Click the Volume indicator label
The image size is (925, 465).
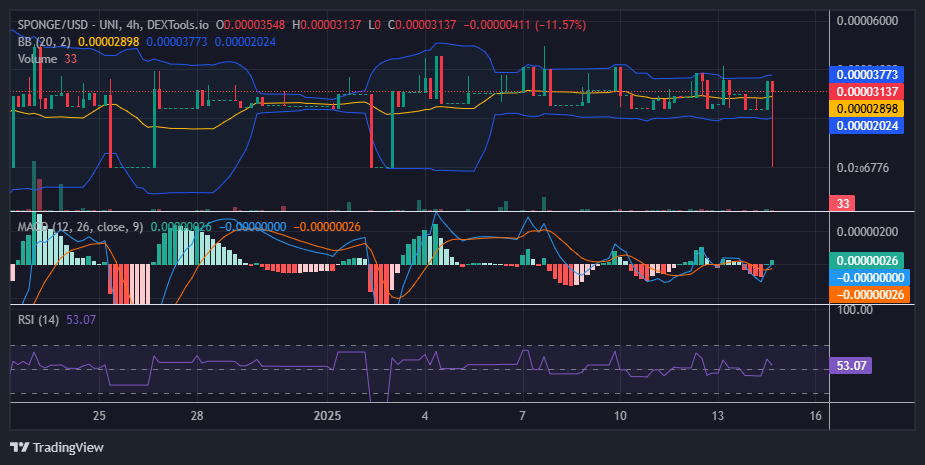point(37,59)
